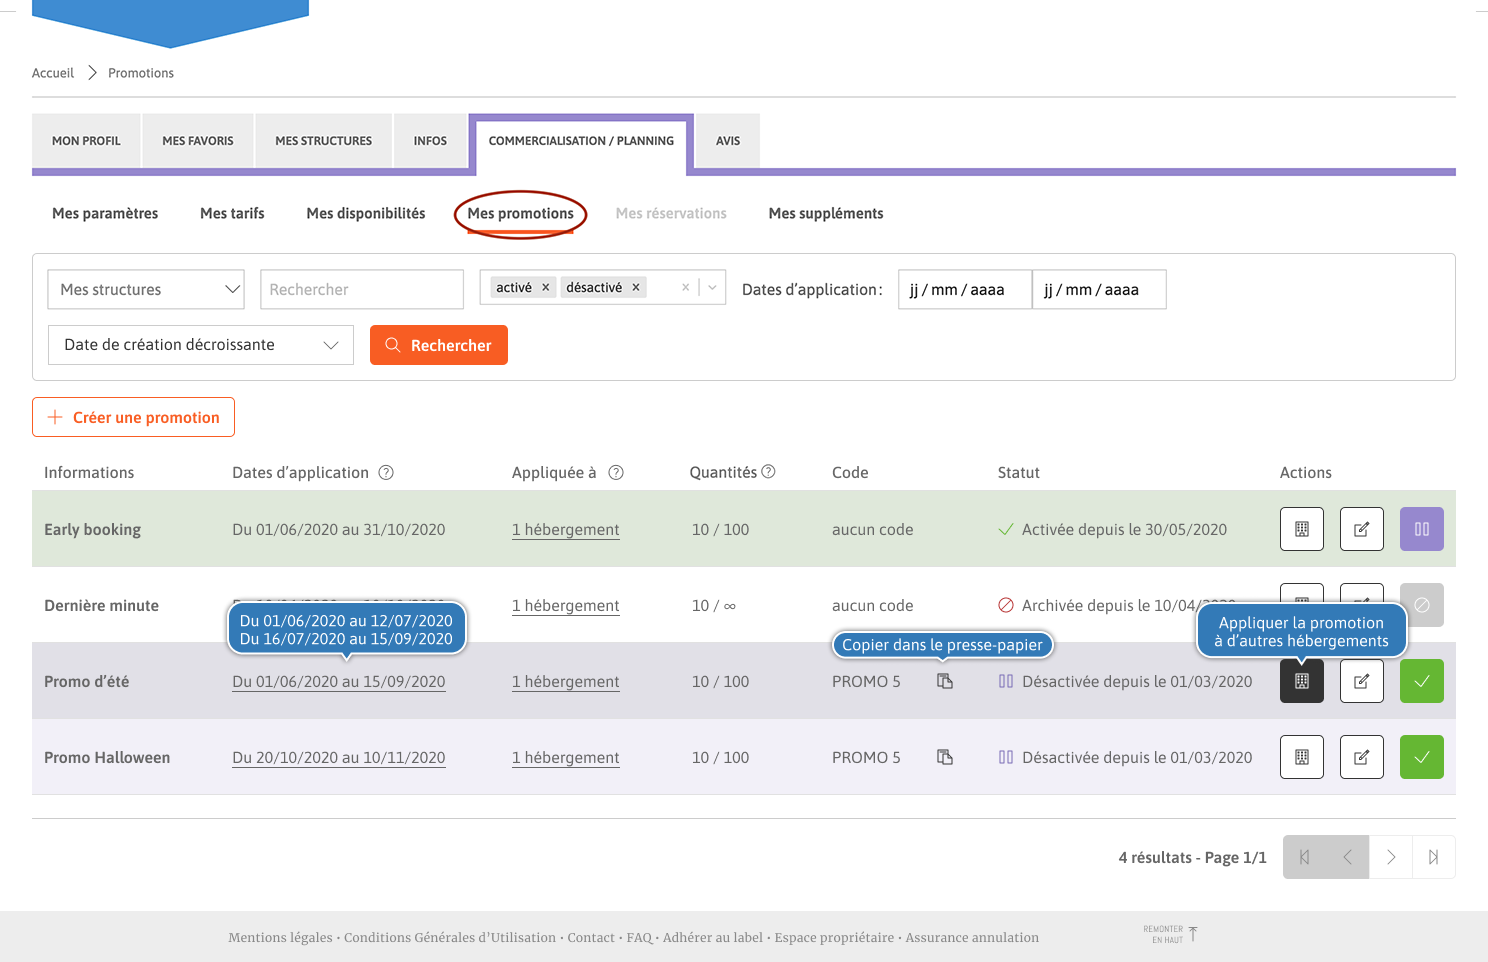Go to first results page

coord(1304,857)
